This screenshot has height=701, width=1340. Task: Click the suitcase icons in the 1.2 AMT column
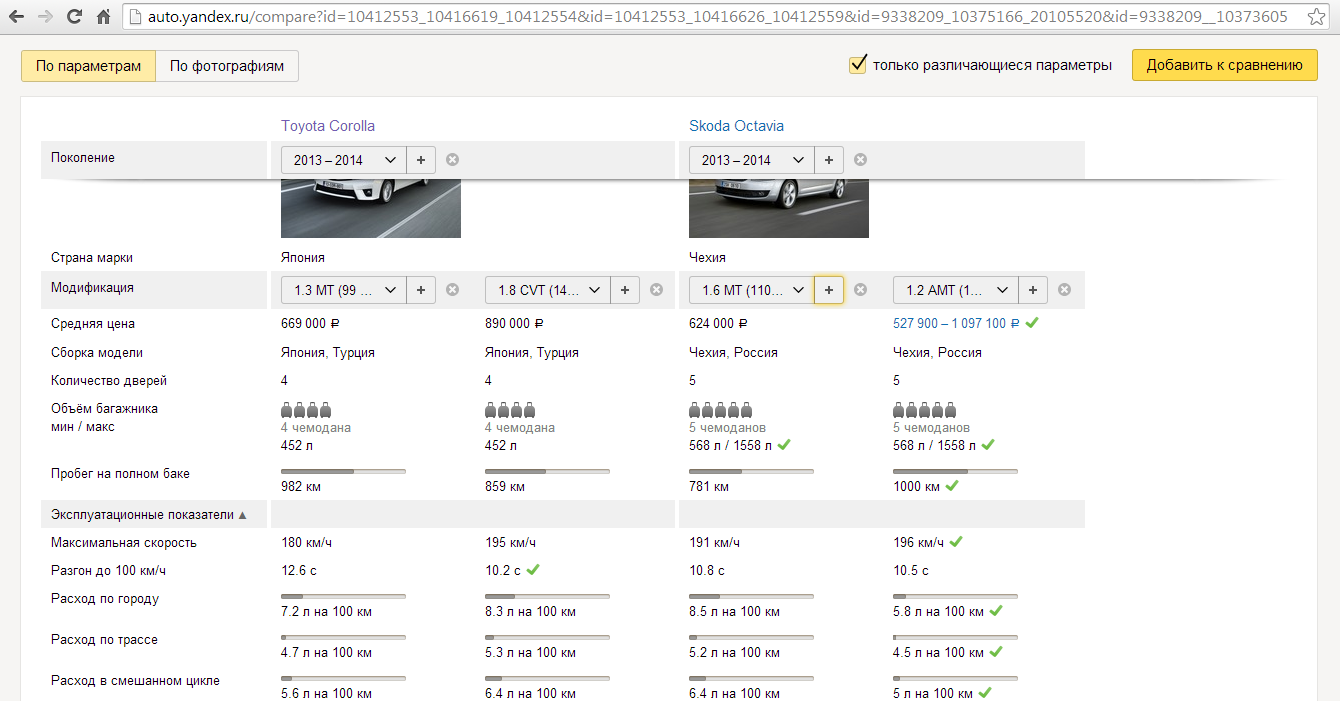[x=924, y=410]
